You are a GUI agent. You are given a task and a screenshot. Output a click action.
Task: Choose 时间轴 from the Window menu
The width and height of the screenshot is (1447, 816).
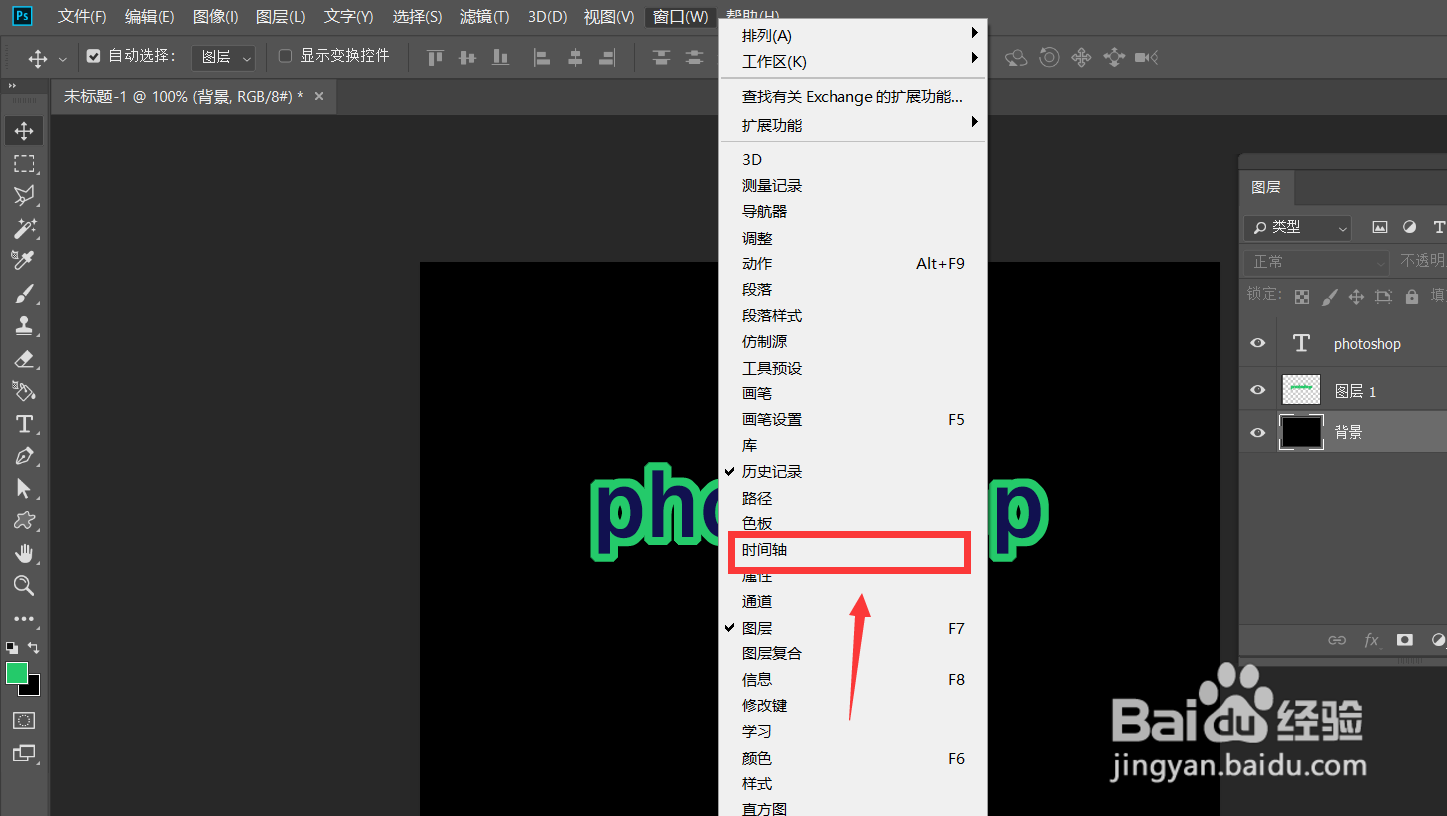point(853,550)
